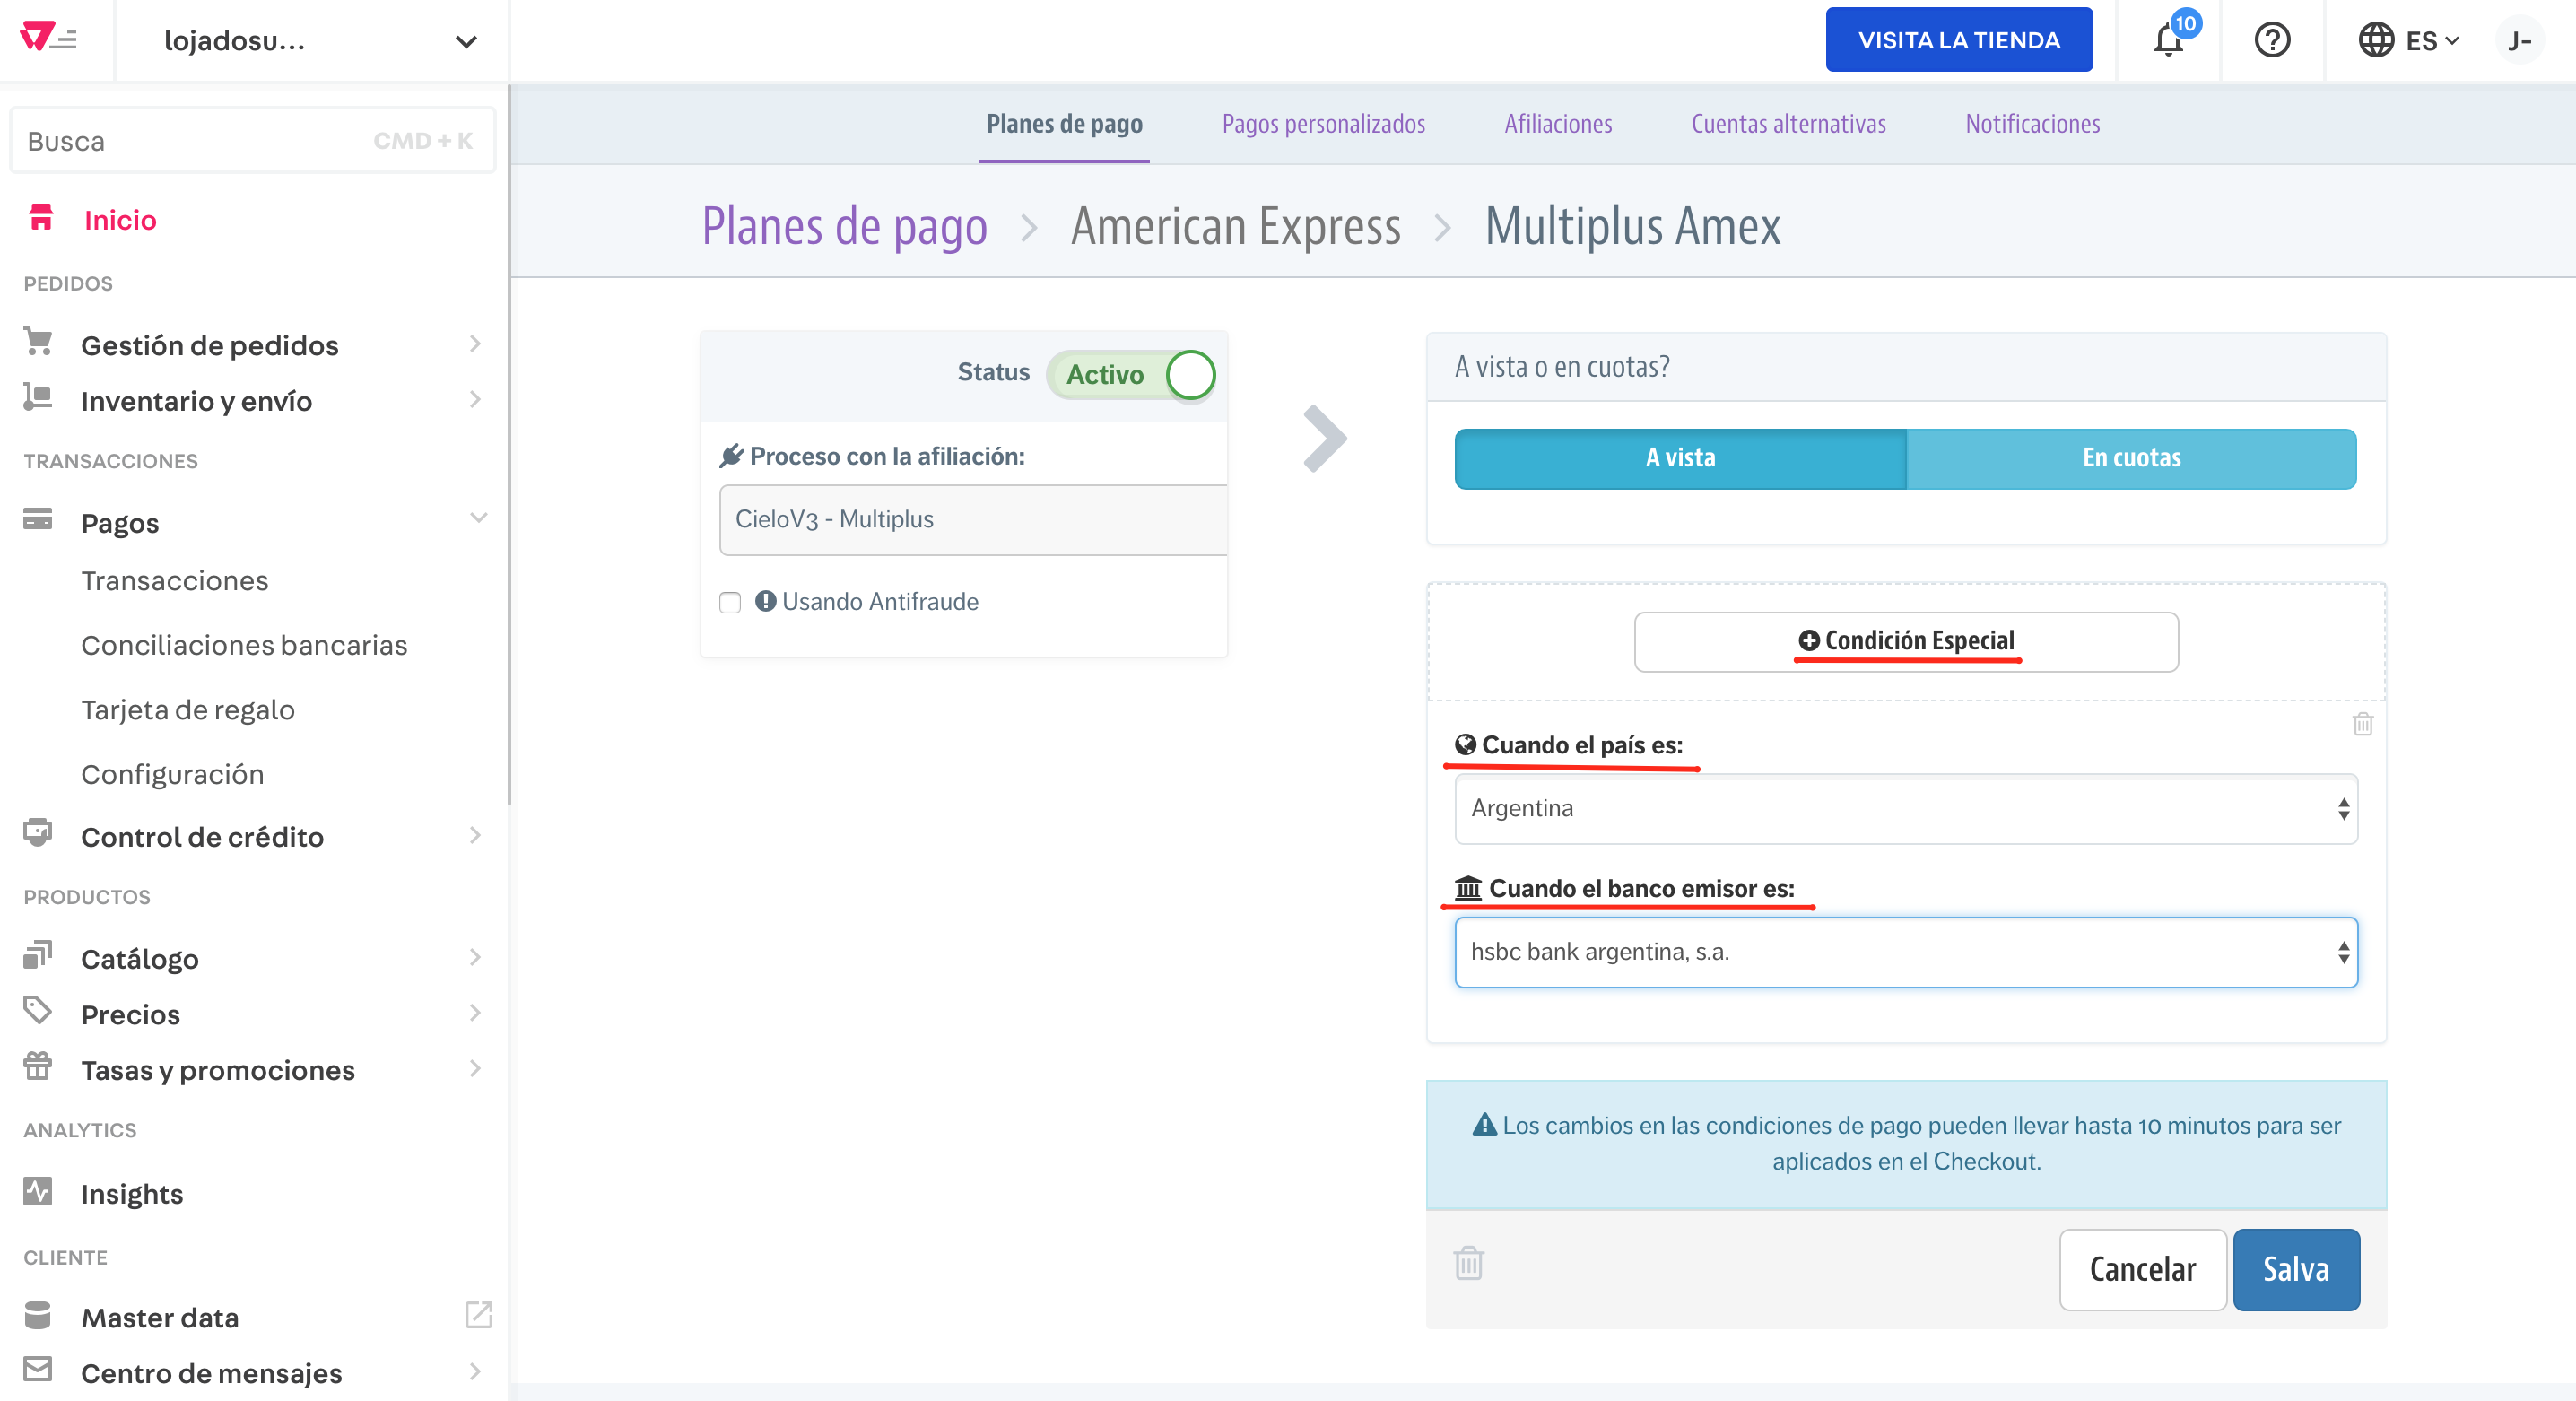This screenshot has width=2576, height=1401.
Task: Open Master data via its external link icon
Action: [478, 1314]
